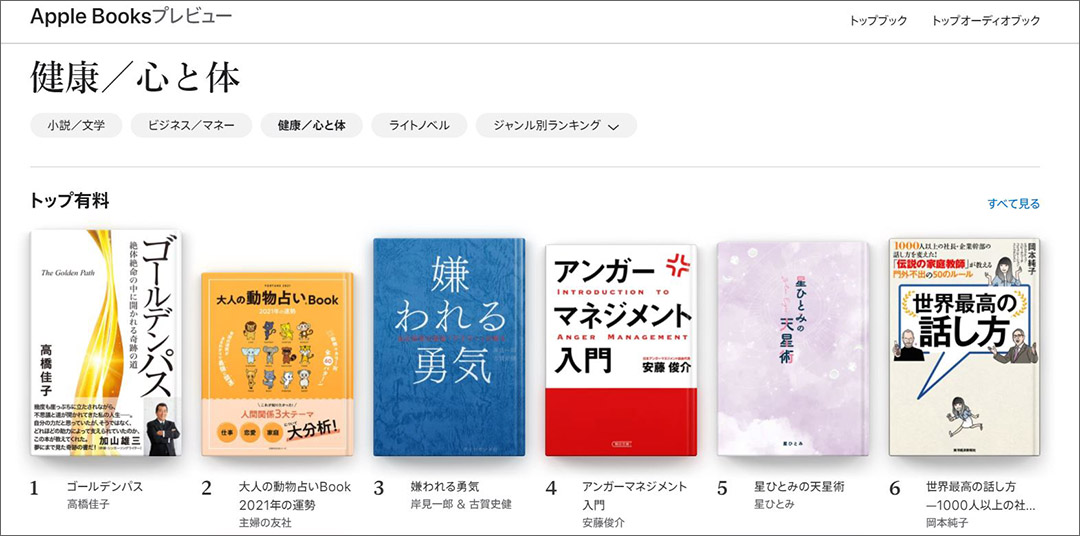Select the ライトノベル category pill

pos(419,125)
